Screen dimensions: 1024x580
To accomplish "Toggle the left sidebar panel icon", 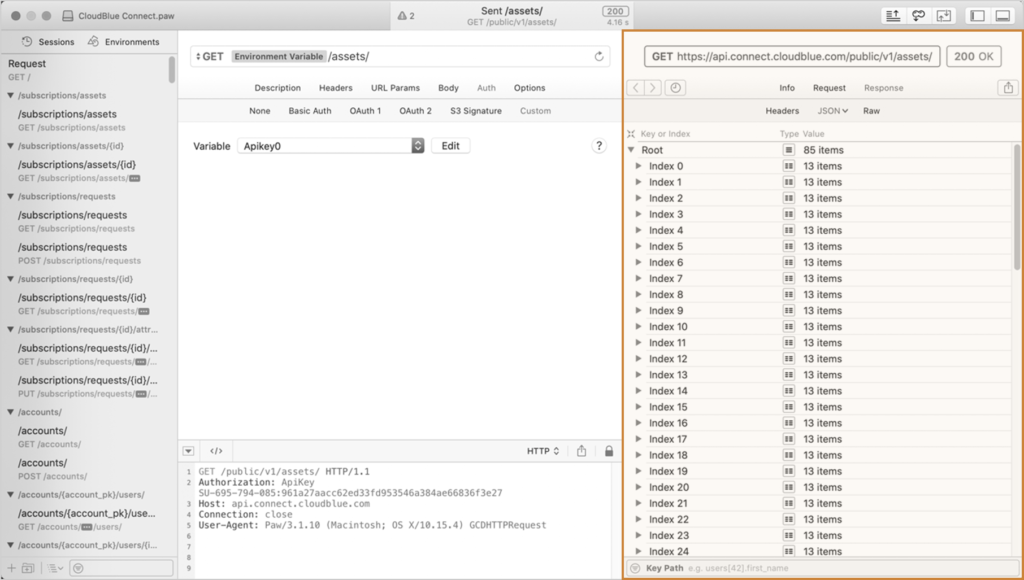I will click(978, 16).
